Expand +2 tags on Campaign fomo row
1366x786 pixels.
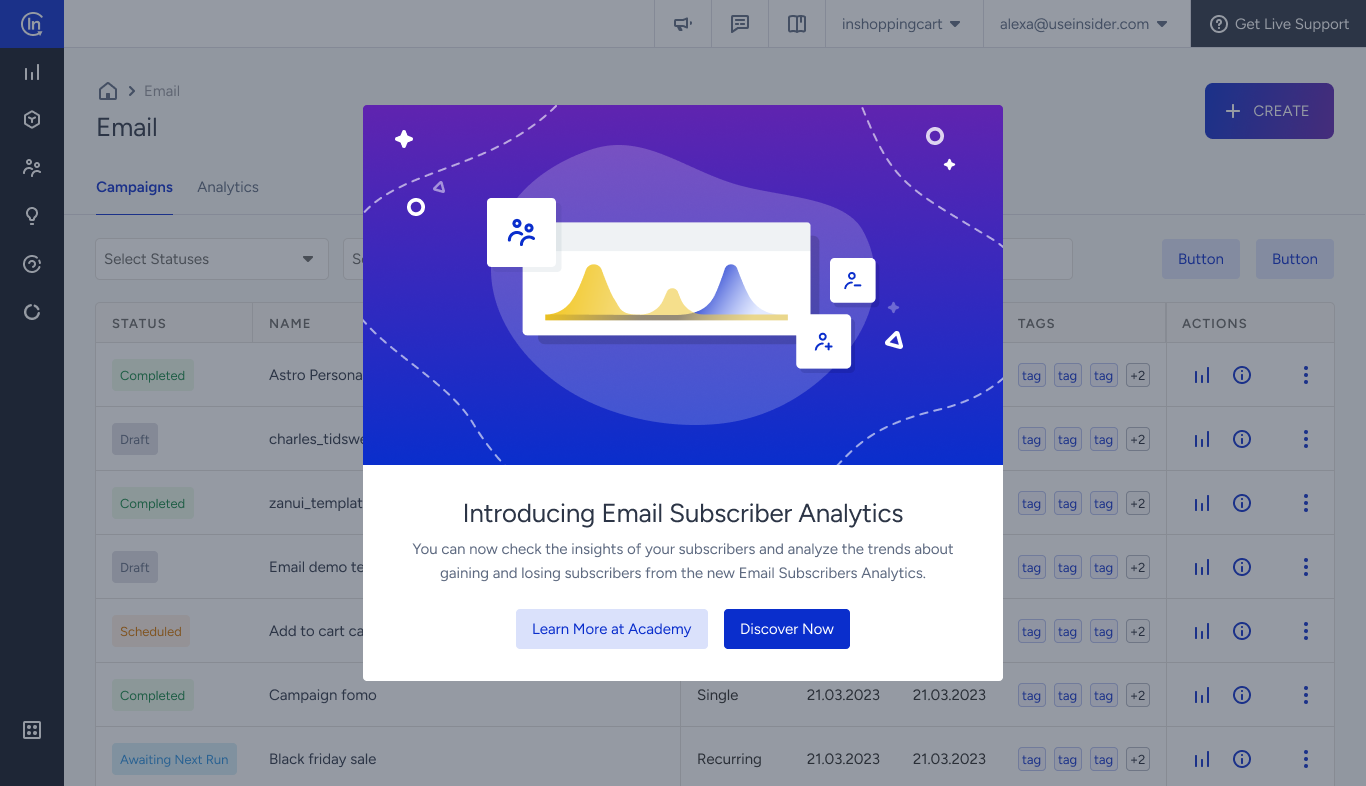click(x=1138, y=696)
